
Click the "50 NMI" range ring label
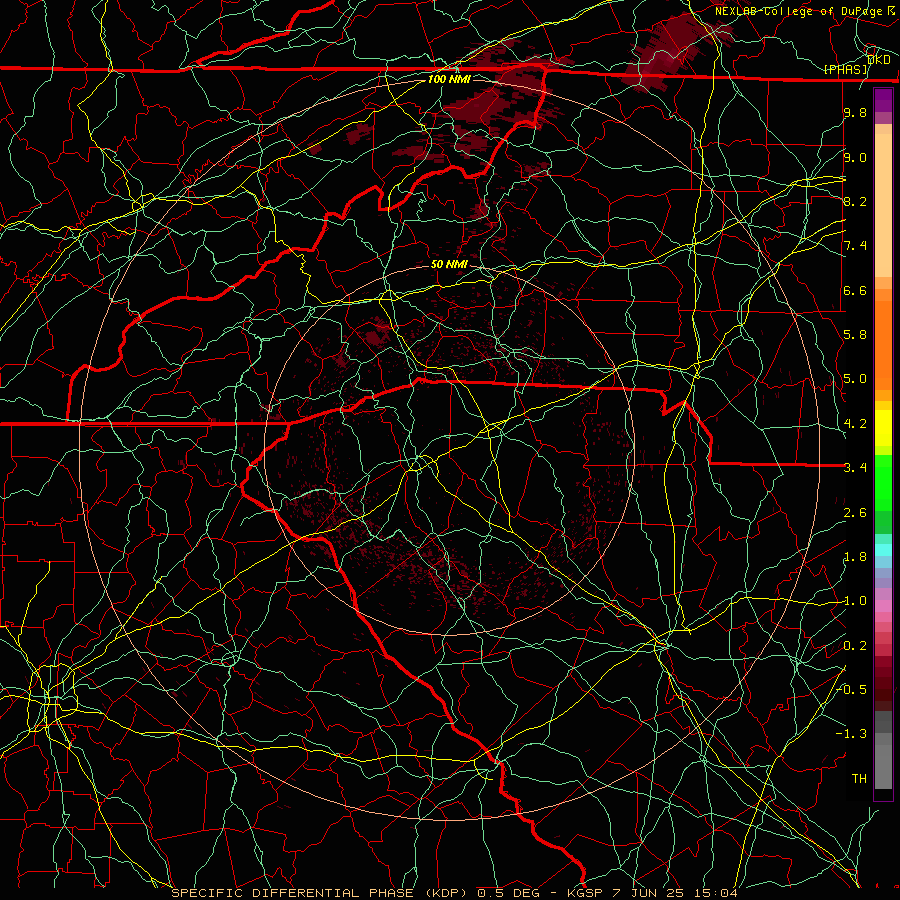pyautogui.click(x=449, y=265)
